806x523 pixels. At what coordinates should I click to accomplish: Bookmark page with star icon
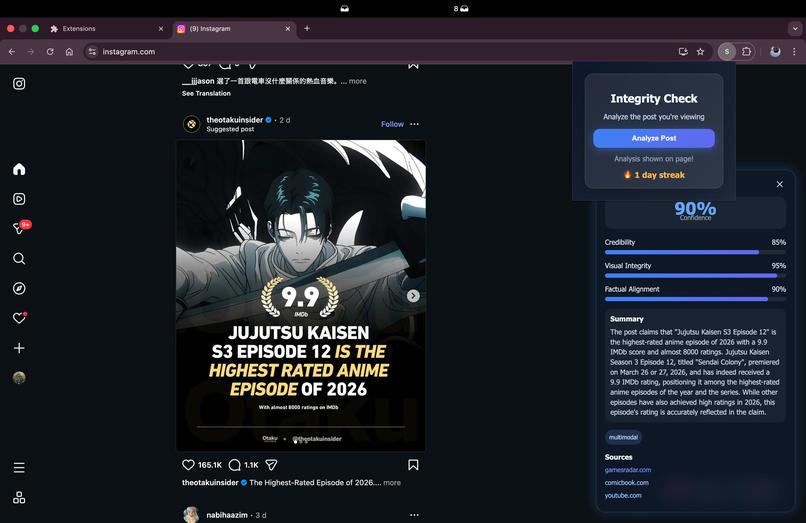pos(700,51)
